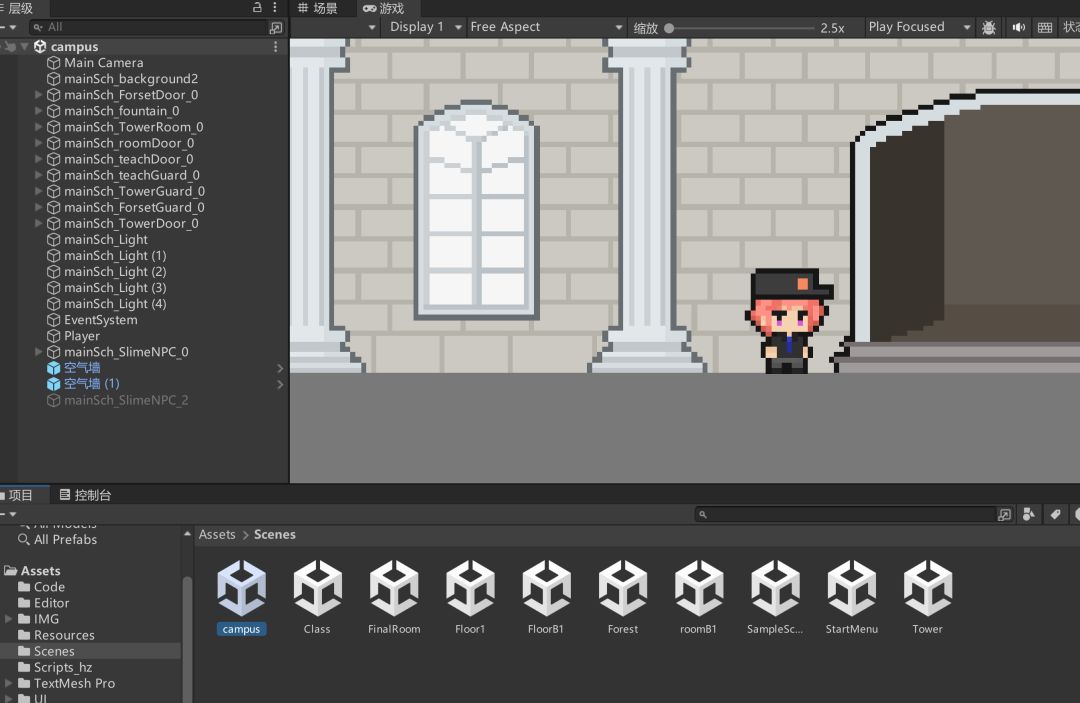
Task: Click the Assets breadcrumb link
Action: (217, 535)
